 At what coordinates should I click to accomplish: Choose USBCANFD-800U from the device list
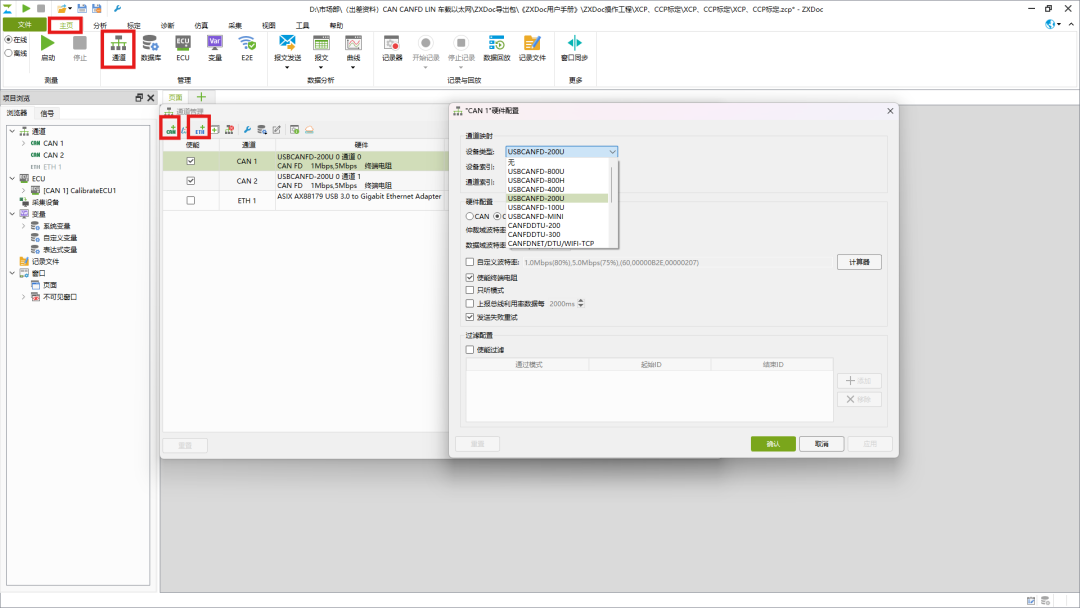[x=536, y=171]
